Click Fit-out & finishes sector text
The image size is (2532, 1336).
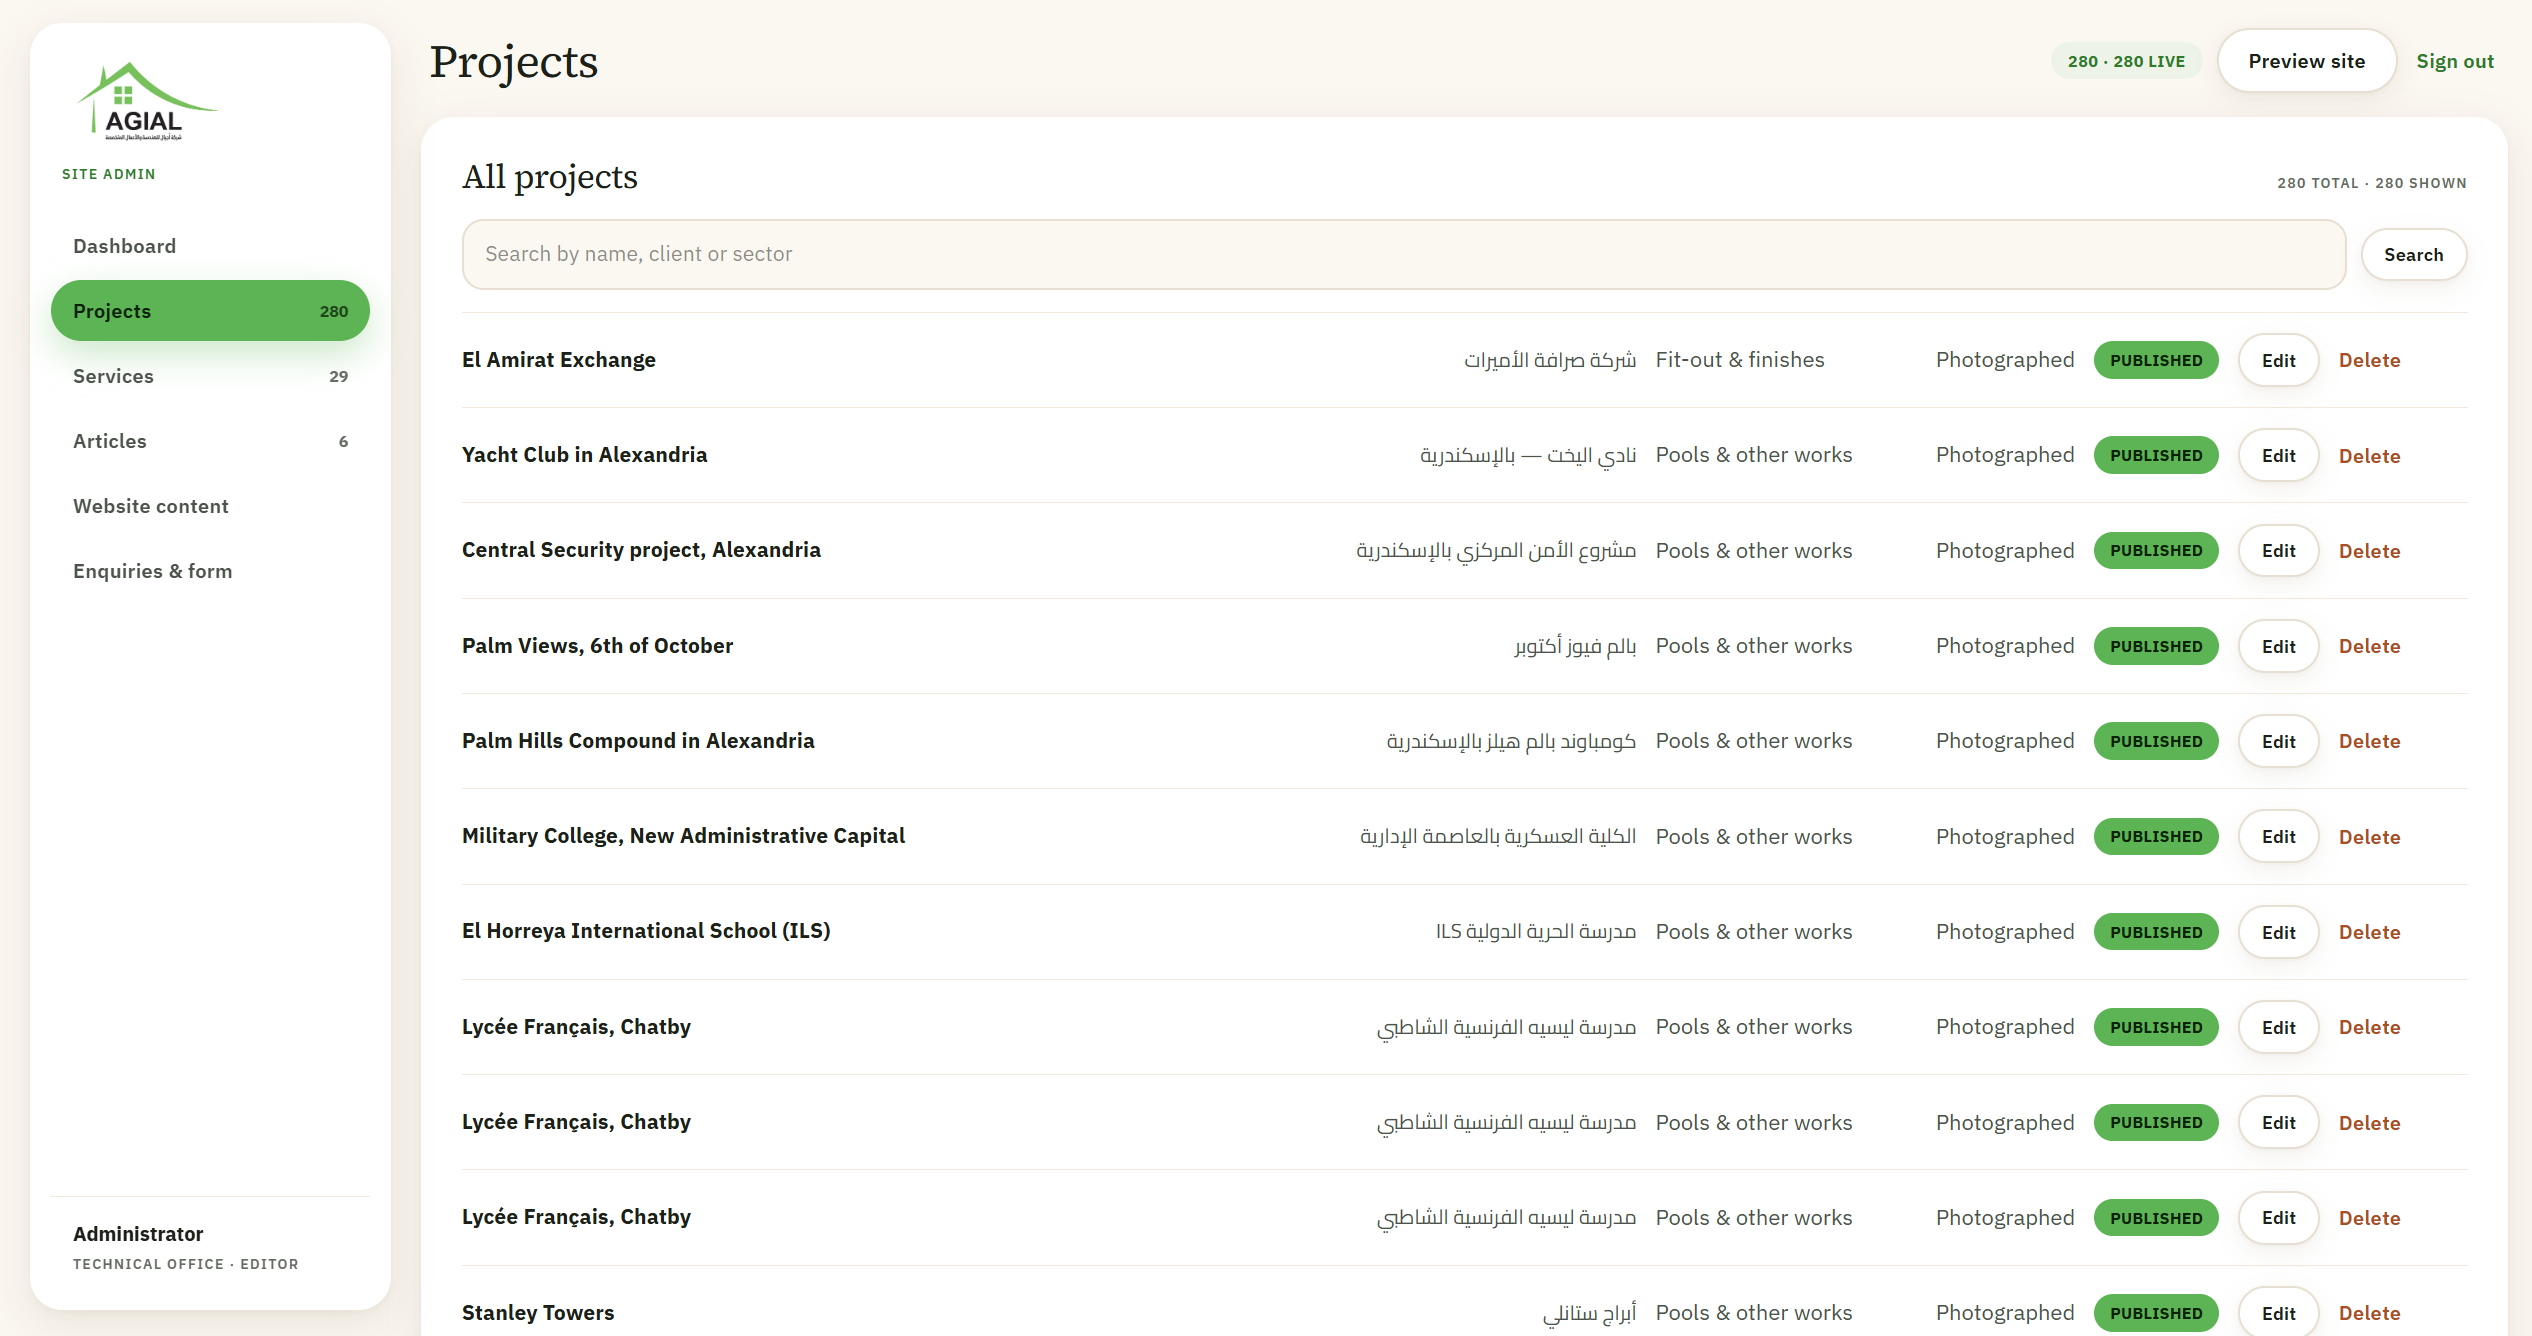pyautogui.click(x=1740, y=360)
